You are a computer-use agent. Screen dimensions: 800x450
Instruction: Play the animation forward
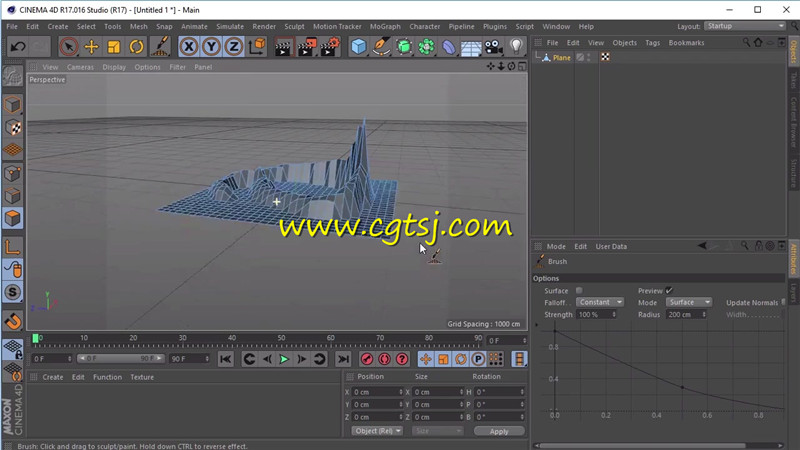[284, 359]
